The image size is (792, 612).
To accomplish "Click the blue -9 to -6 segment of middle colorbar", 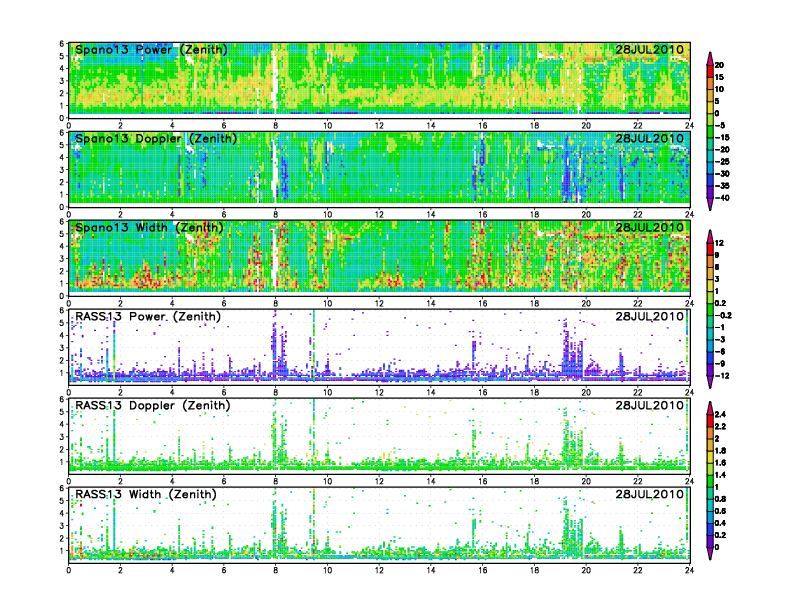I will pyautogui.click(x=710, y=358).
